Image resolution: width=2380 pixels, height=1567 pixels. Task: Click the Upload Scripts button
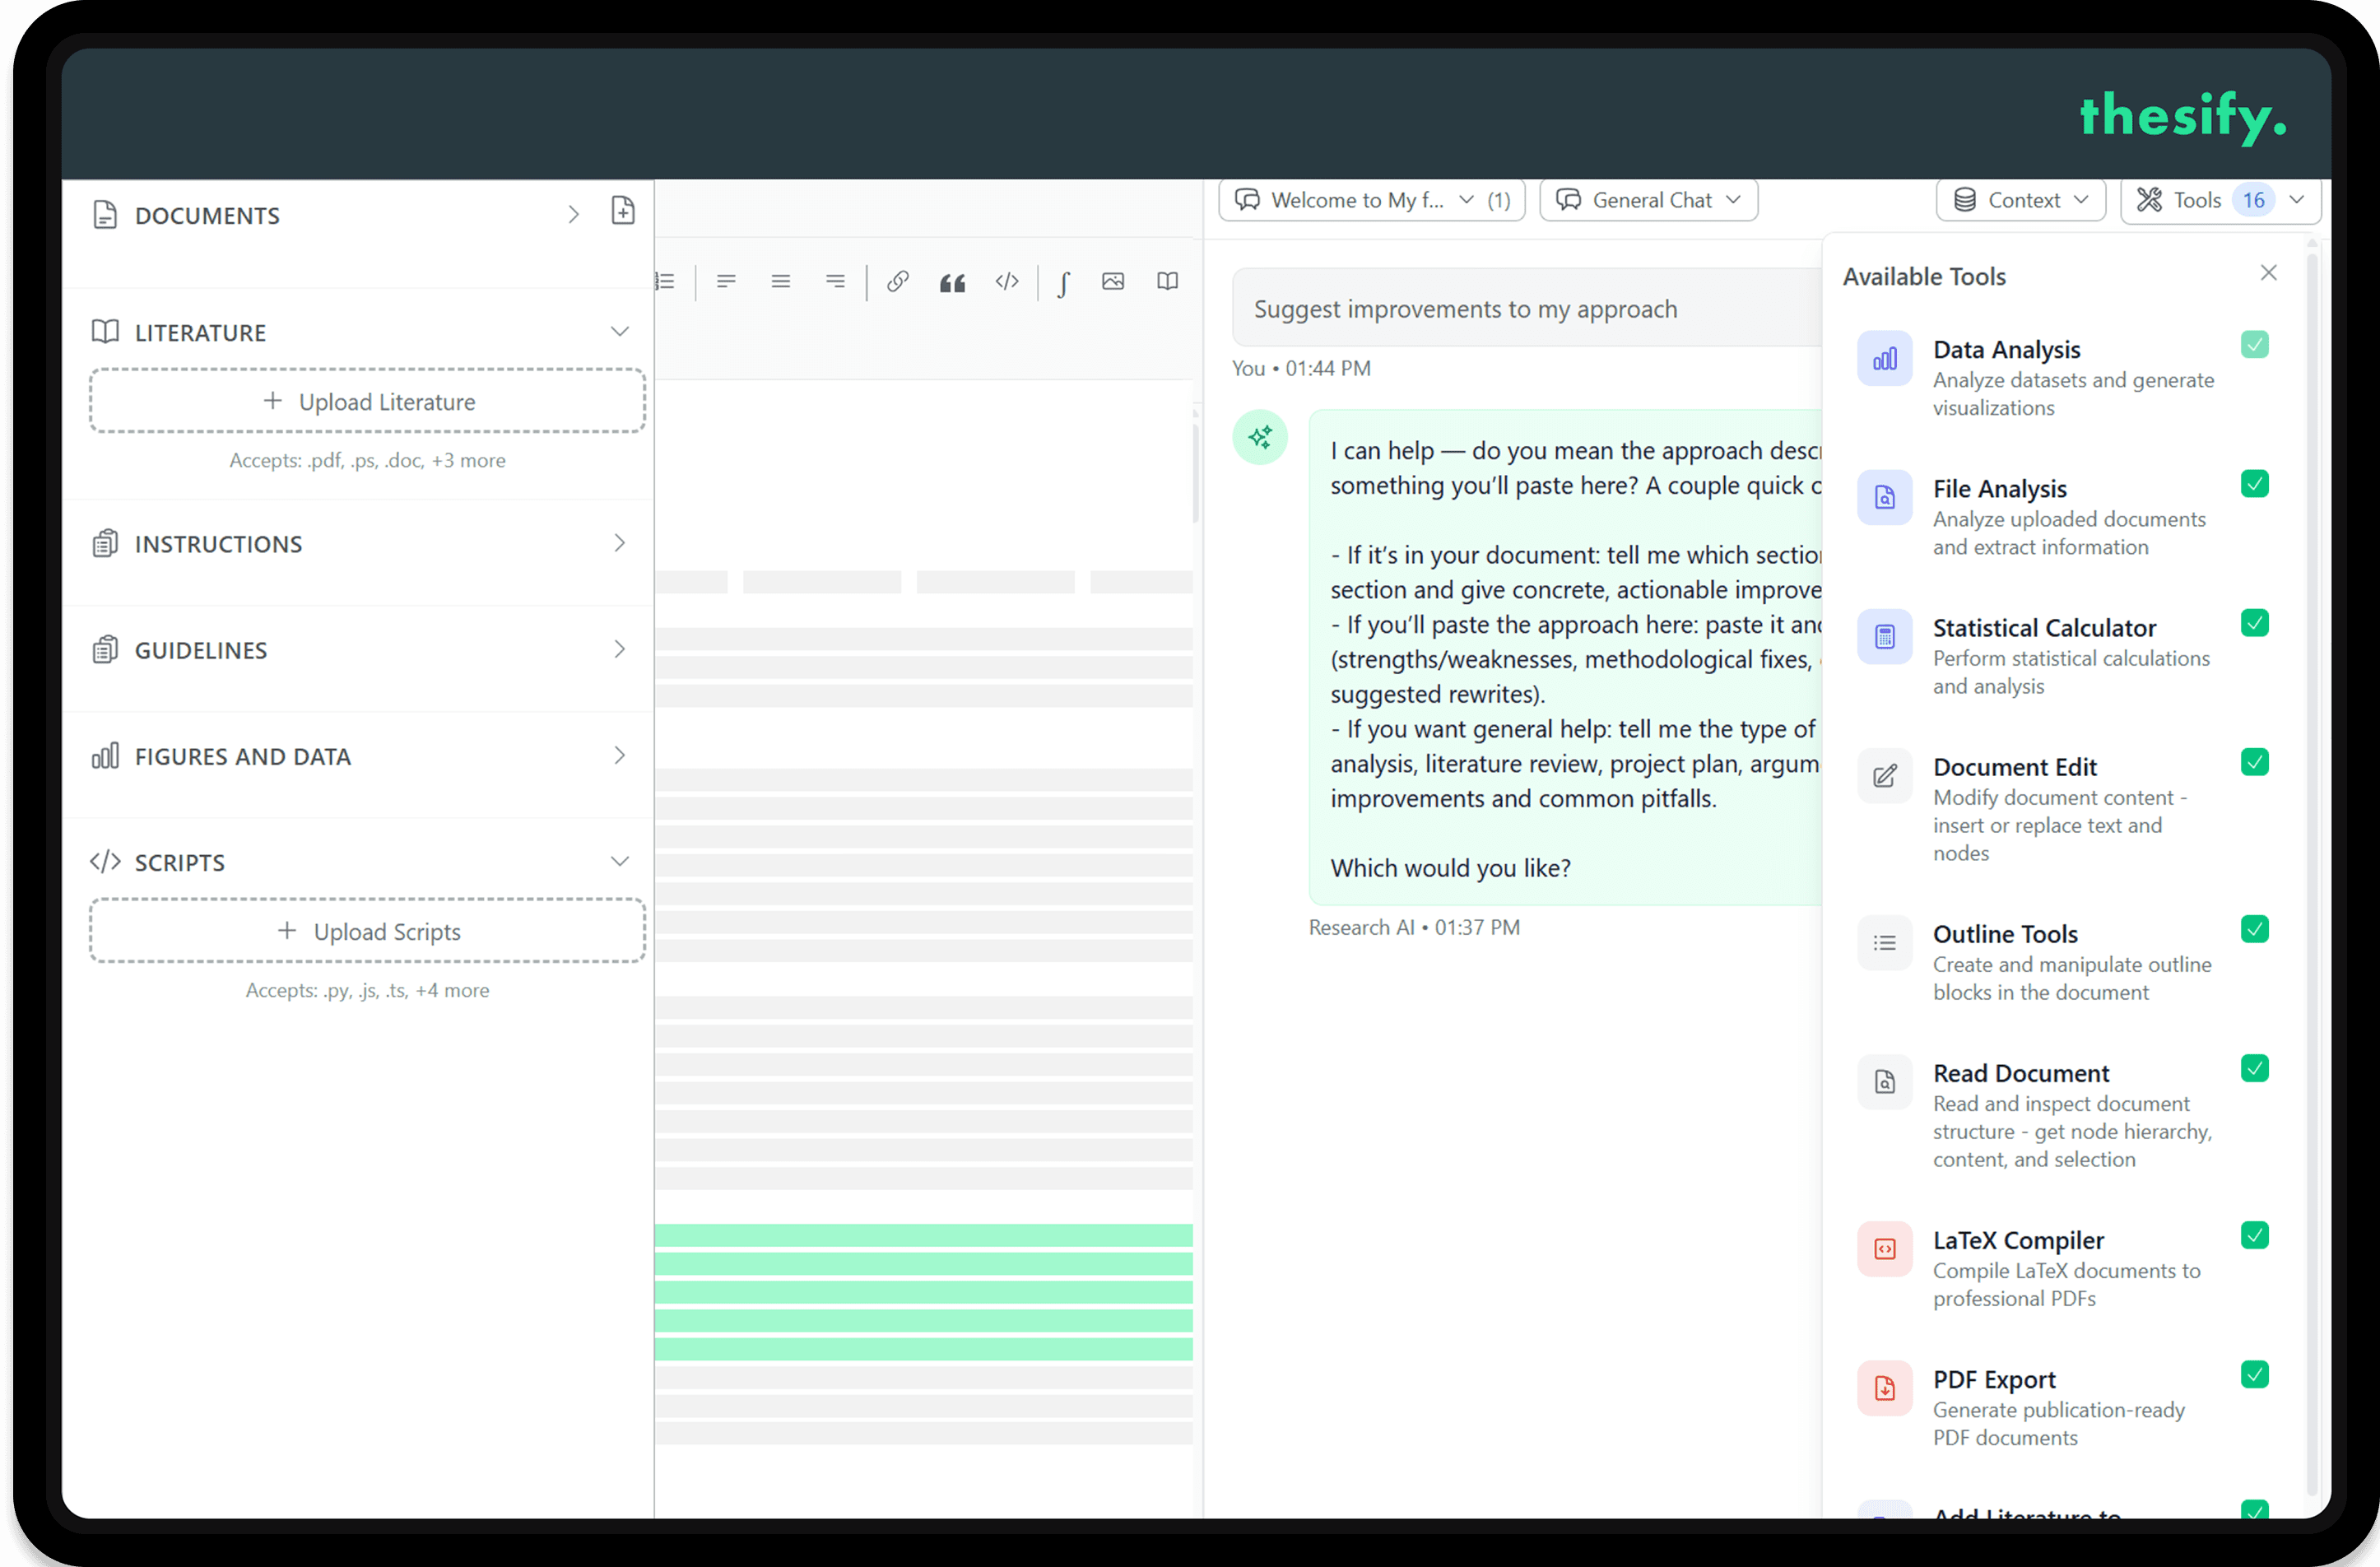point(367,931)
